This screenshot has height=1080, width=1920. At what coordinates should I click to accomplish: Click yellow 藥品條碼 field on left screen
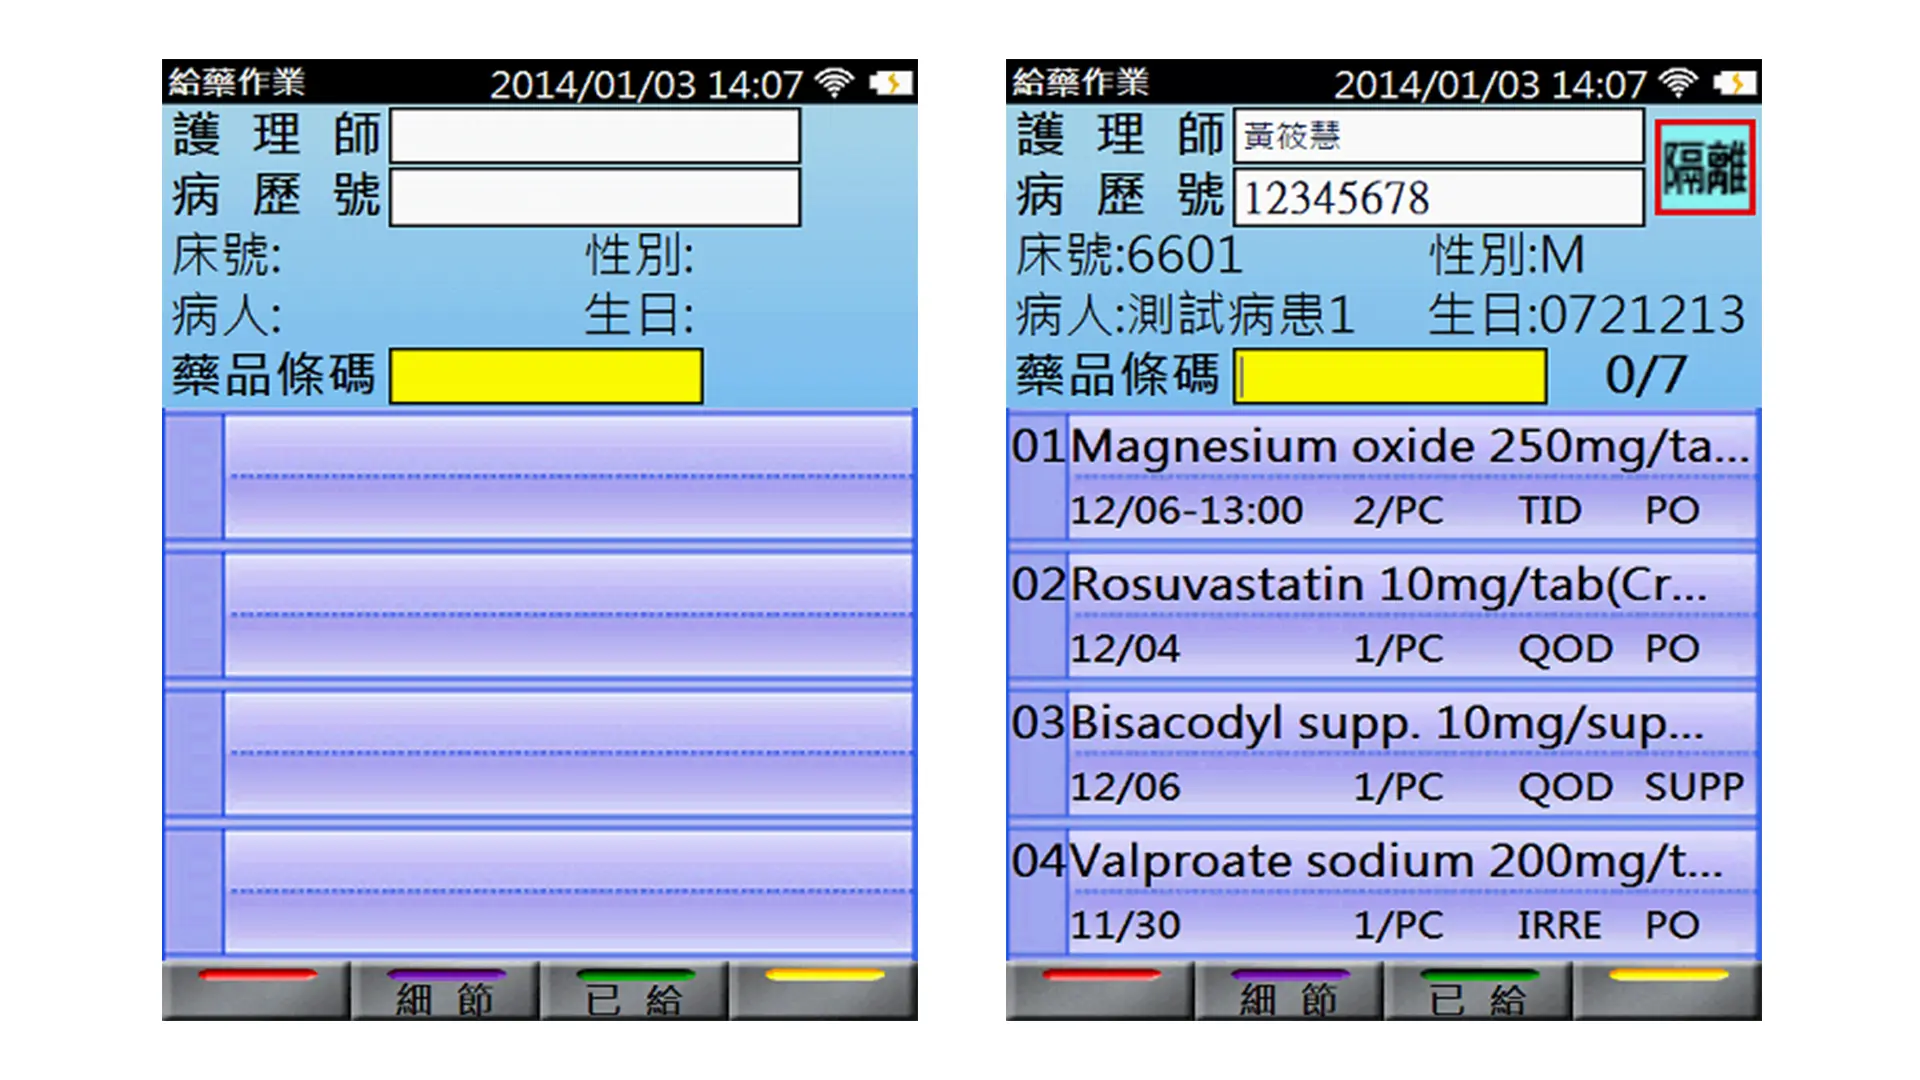click(x=546, y=376)
